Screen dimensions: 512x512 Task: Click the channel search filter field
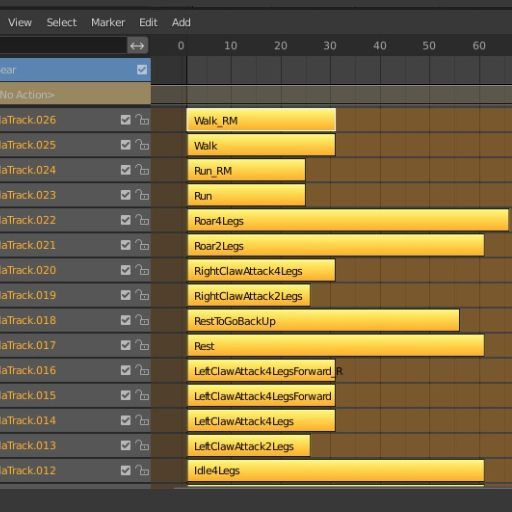click(x=63, y=45)
